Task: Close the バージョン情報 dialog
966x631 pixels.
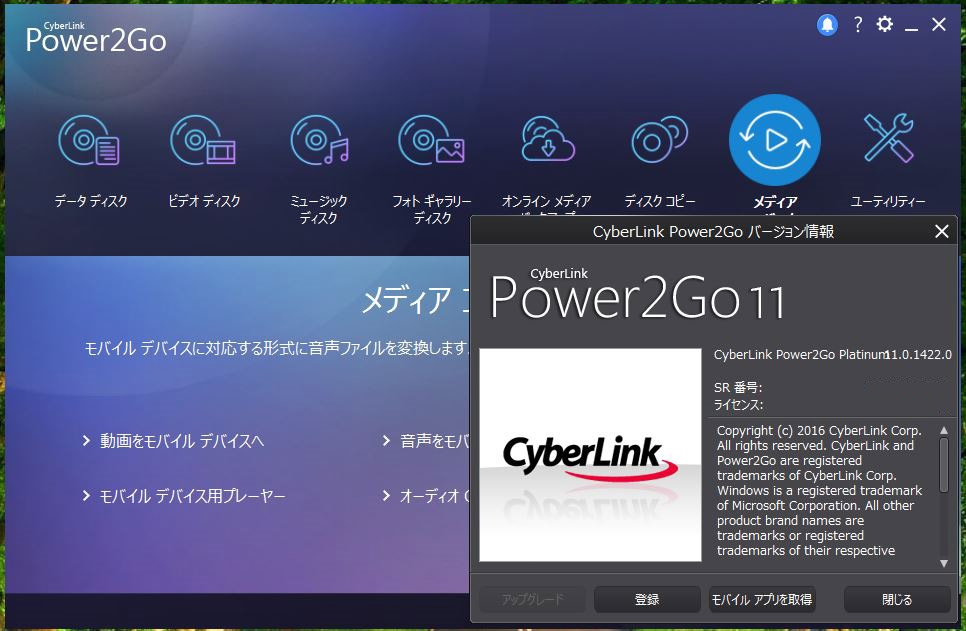Action: pyautogui.click(x=941, y=231)
